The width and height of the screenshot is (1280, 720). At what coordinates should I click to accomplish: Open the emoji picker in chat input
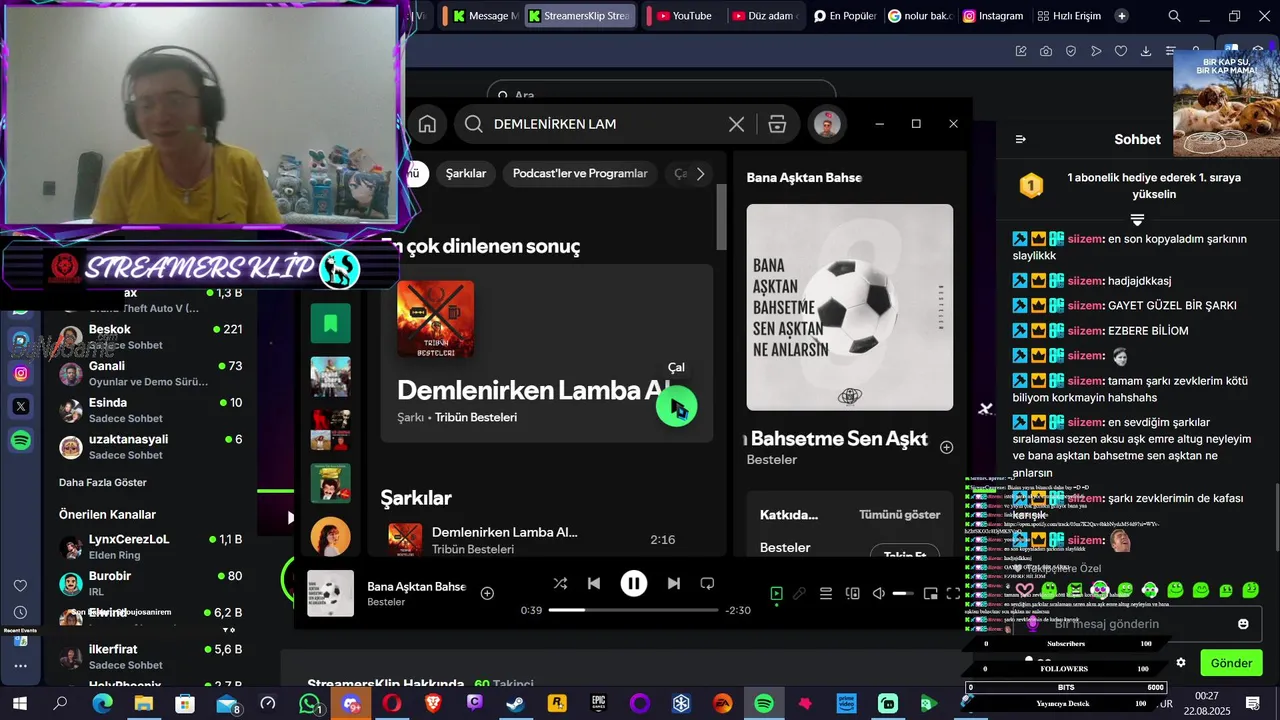[x=1243, y=624]
